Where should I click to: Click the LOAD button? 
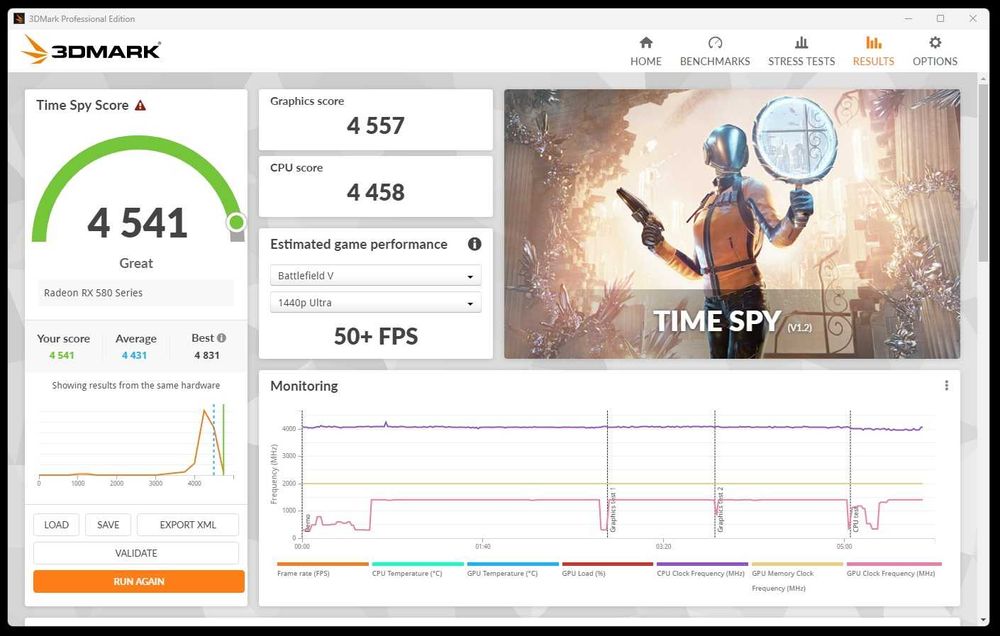point(56,524)
